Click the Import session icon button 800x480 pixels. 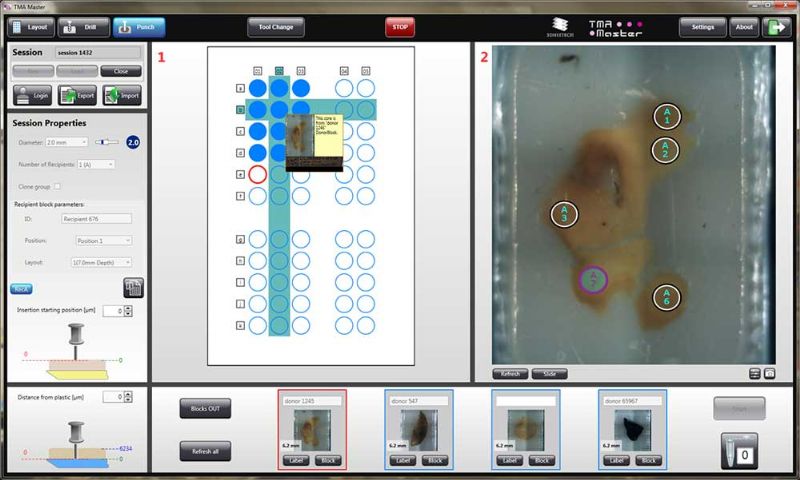coord(122,95)
